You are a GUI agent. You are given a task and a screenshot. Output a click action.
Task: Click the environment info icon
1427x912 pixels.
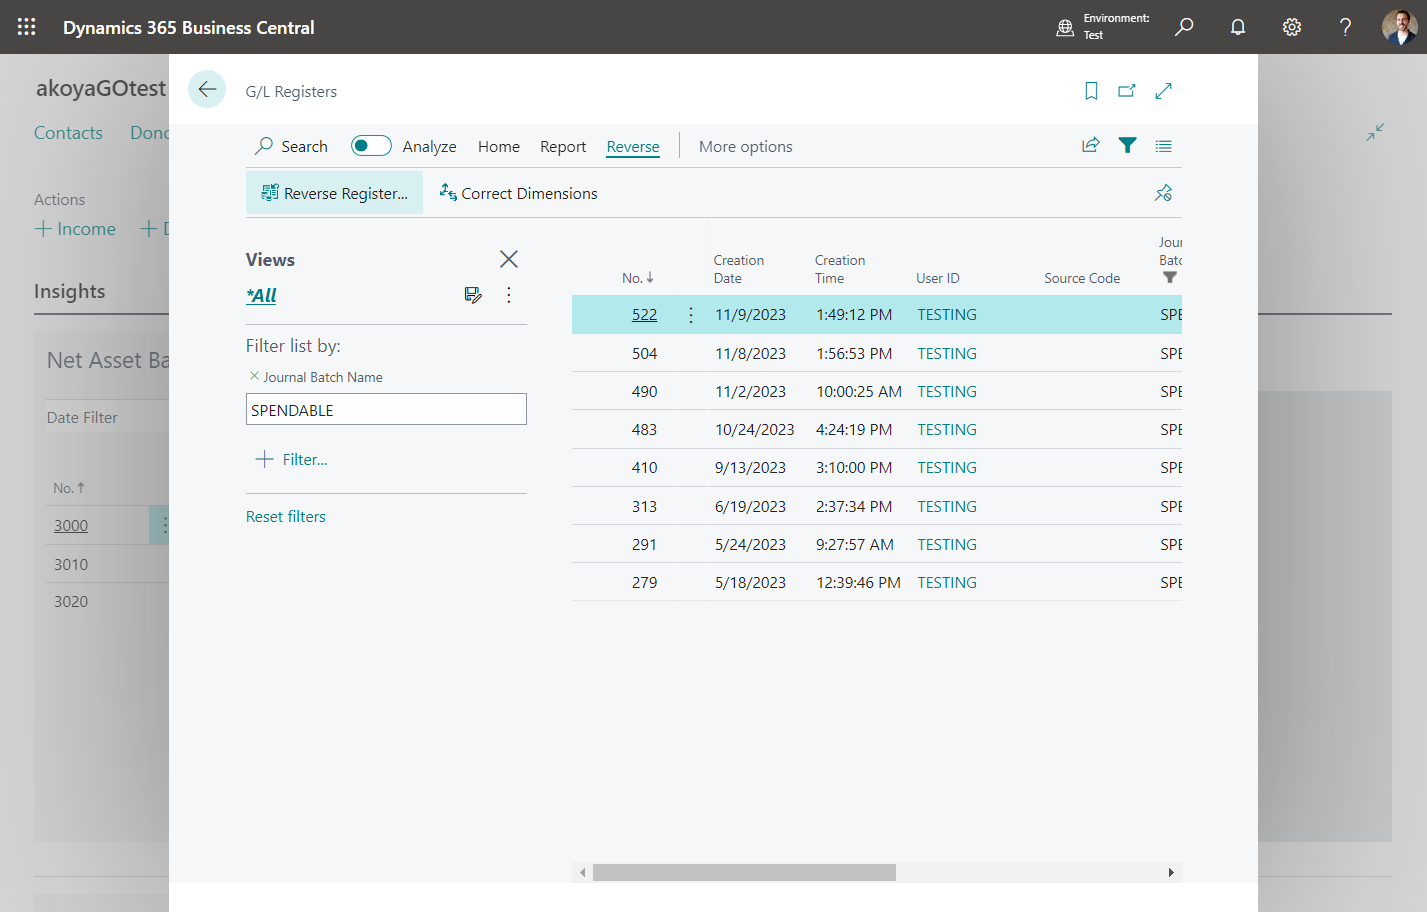[x=1065, y=27]
